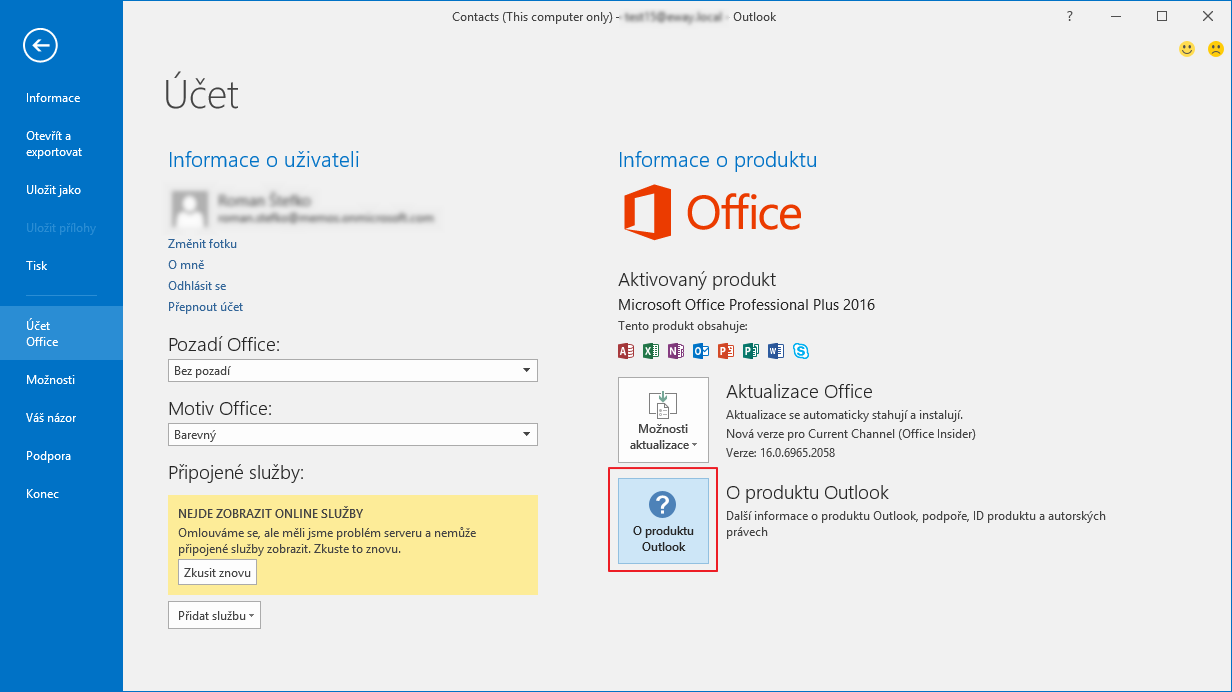Click the Informace o produktu heading
The image size is (1232, 692).
click(x=717, y=160)
